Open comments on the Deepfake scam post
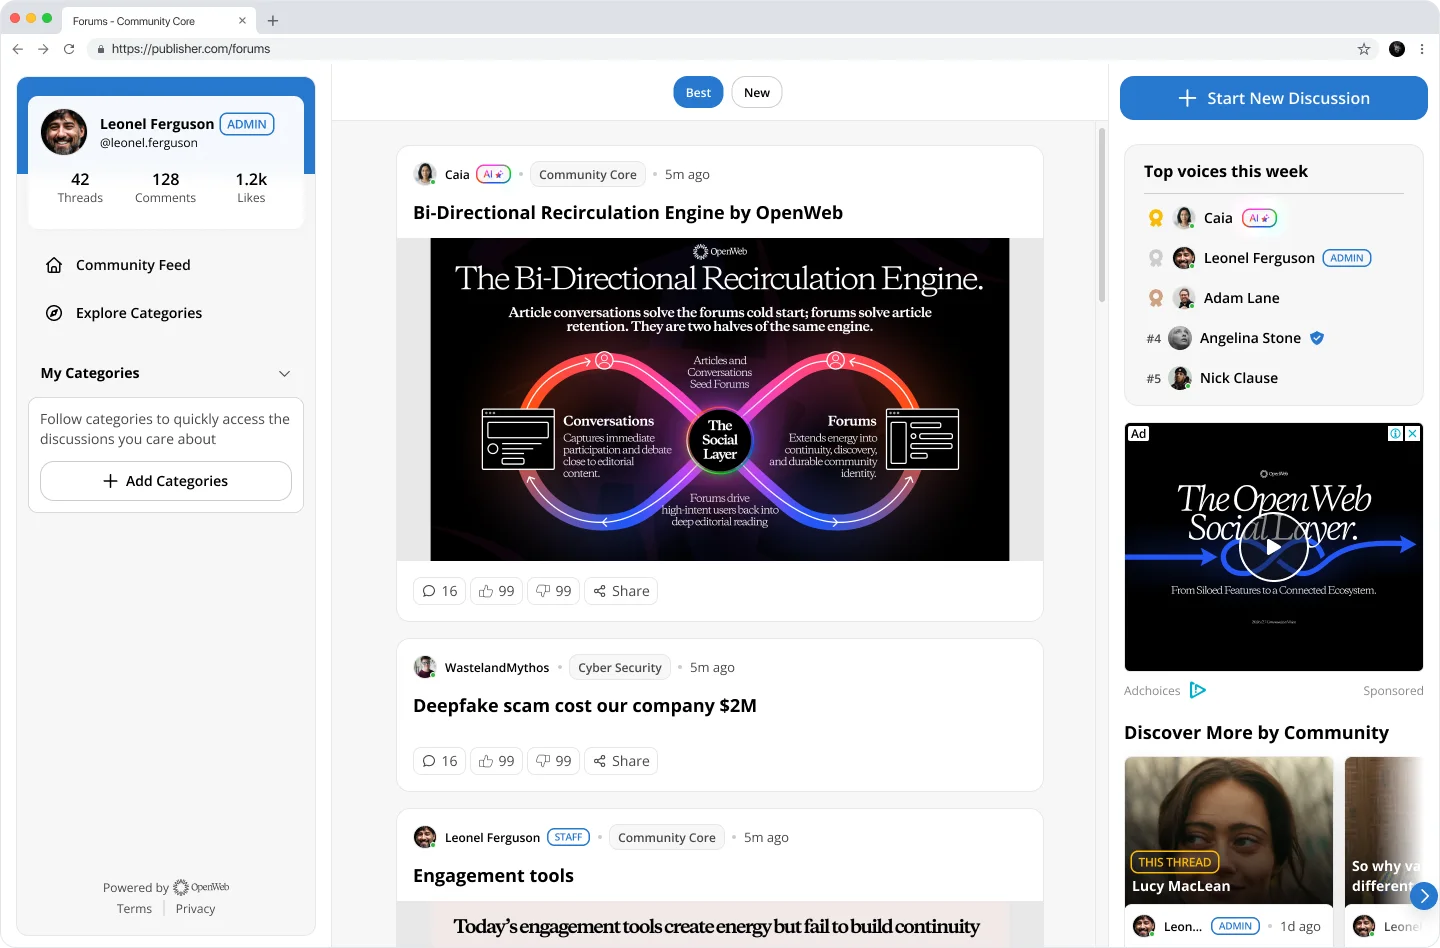The width and height of the screenshot is (1440, 948). pyautogui.click(x=440, y=761)
